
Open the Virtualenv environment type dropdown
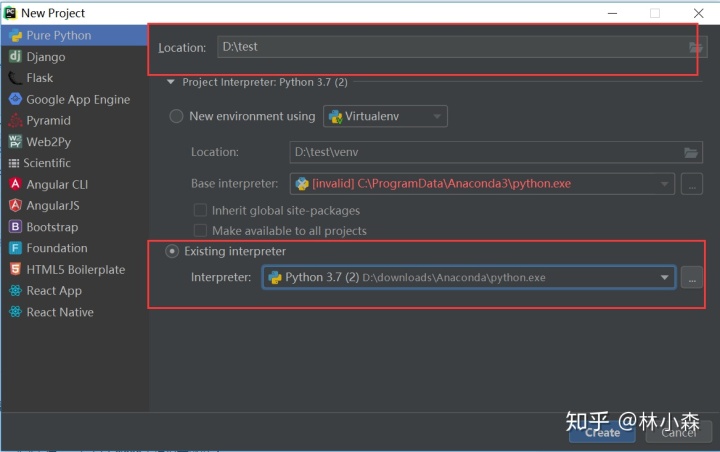coord(385,116)
